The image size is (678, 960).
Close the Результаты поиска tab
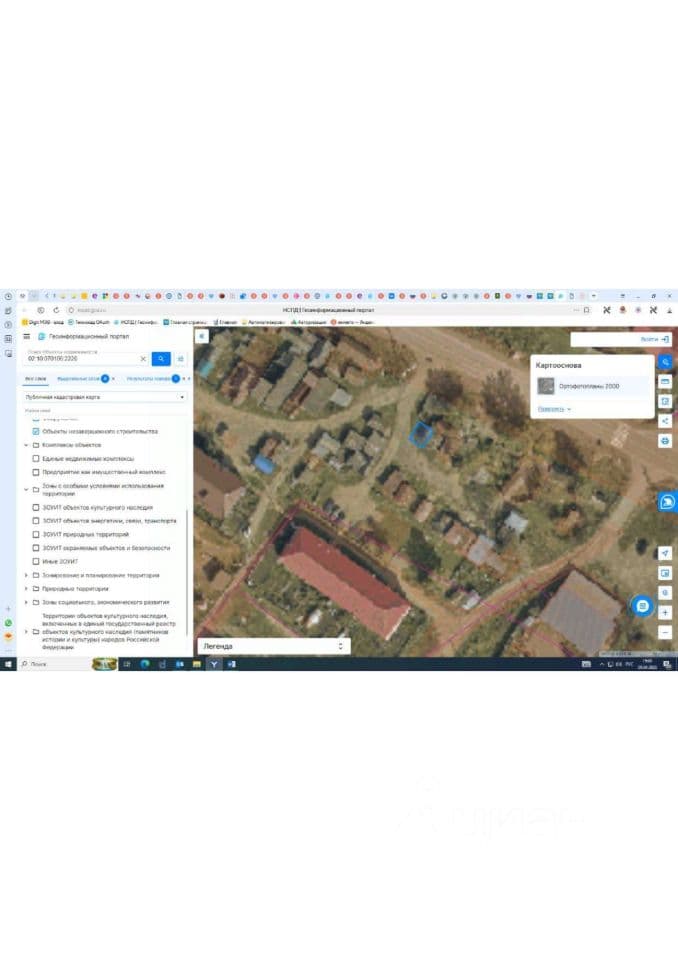point(184,379)
